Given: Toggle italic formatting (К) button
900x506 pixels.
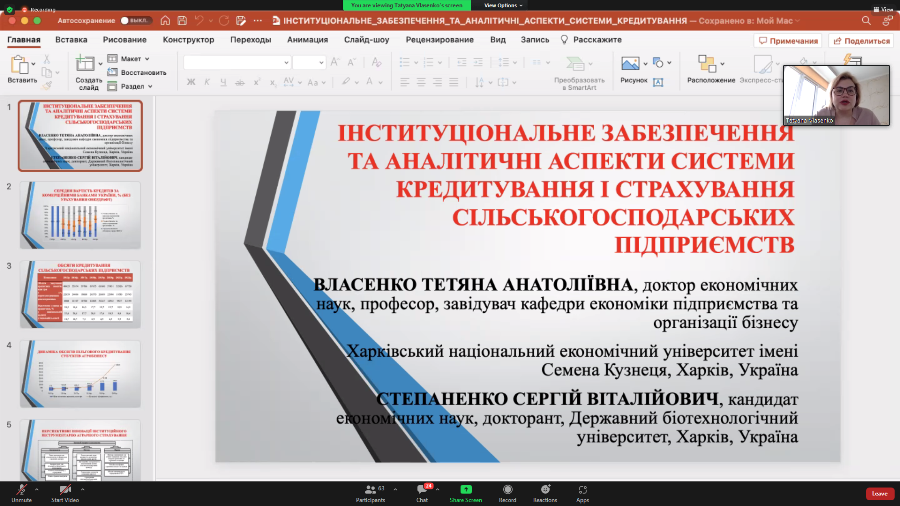Looking at the screenshot, I should pyautogui.click(x=206, y=82).
